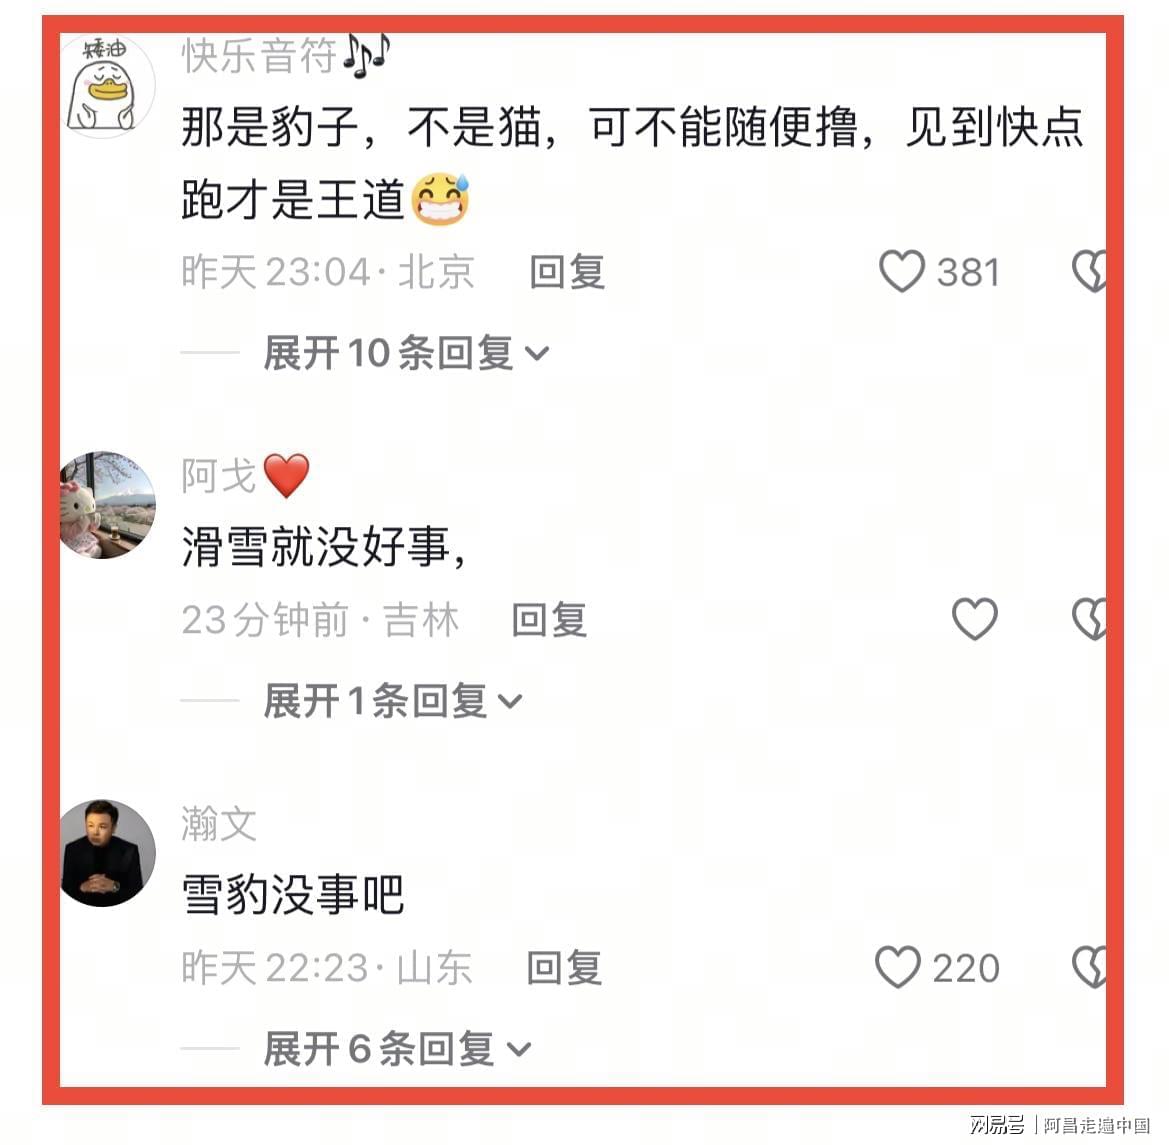Open 阿戈's Hello Kitty avatar

click(107, 504)
